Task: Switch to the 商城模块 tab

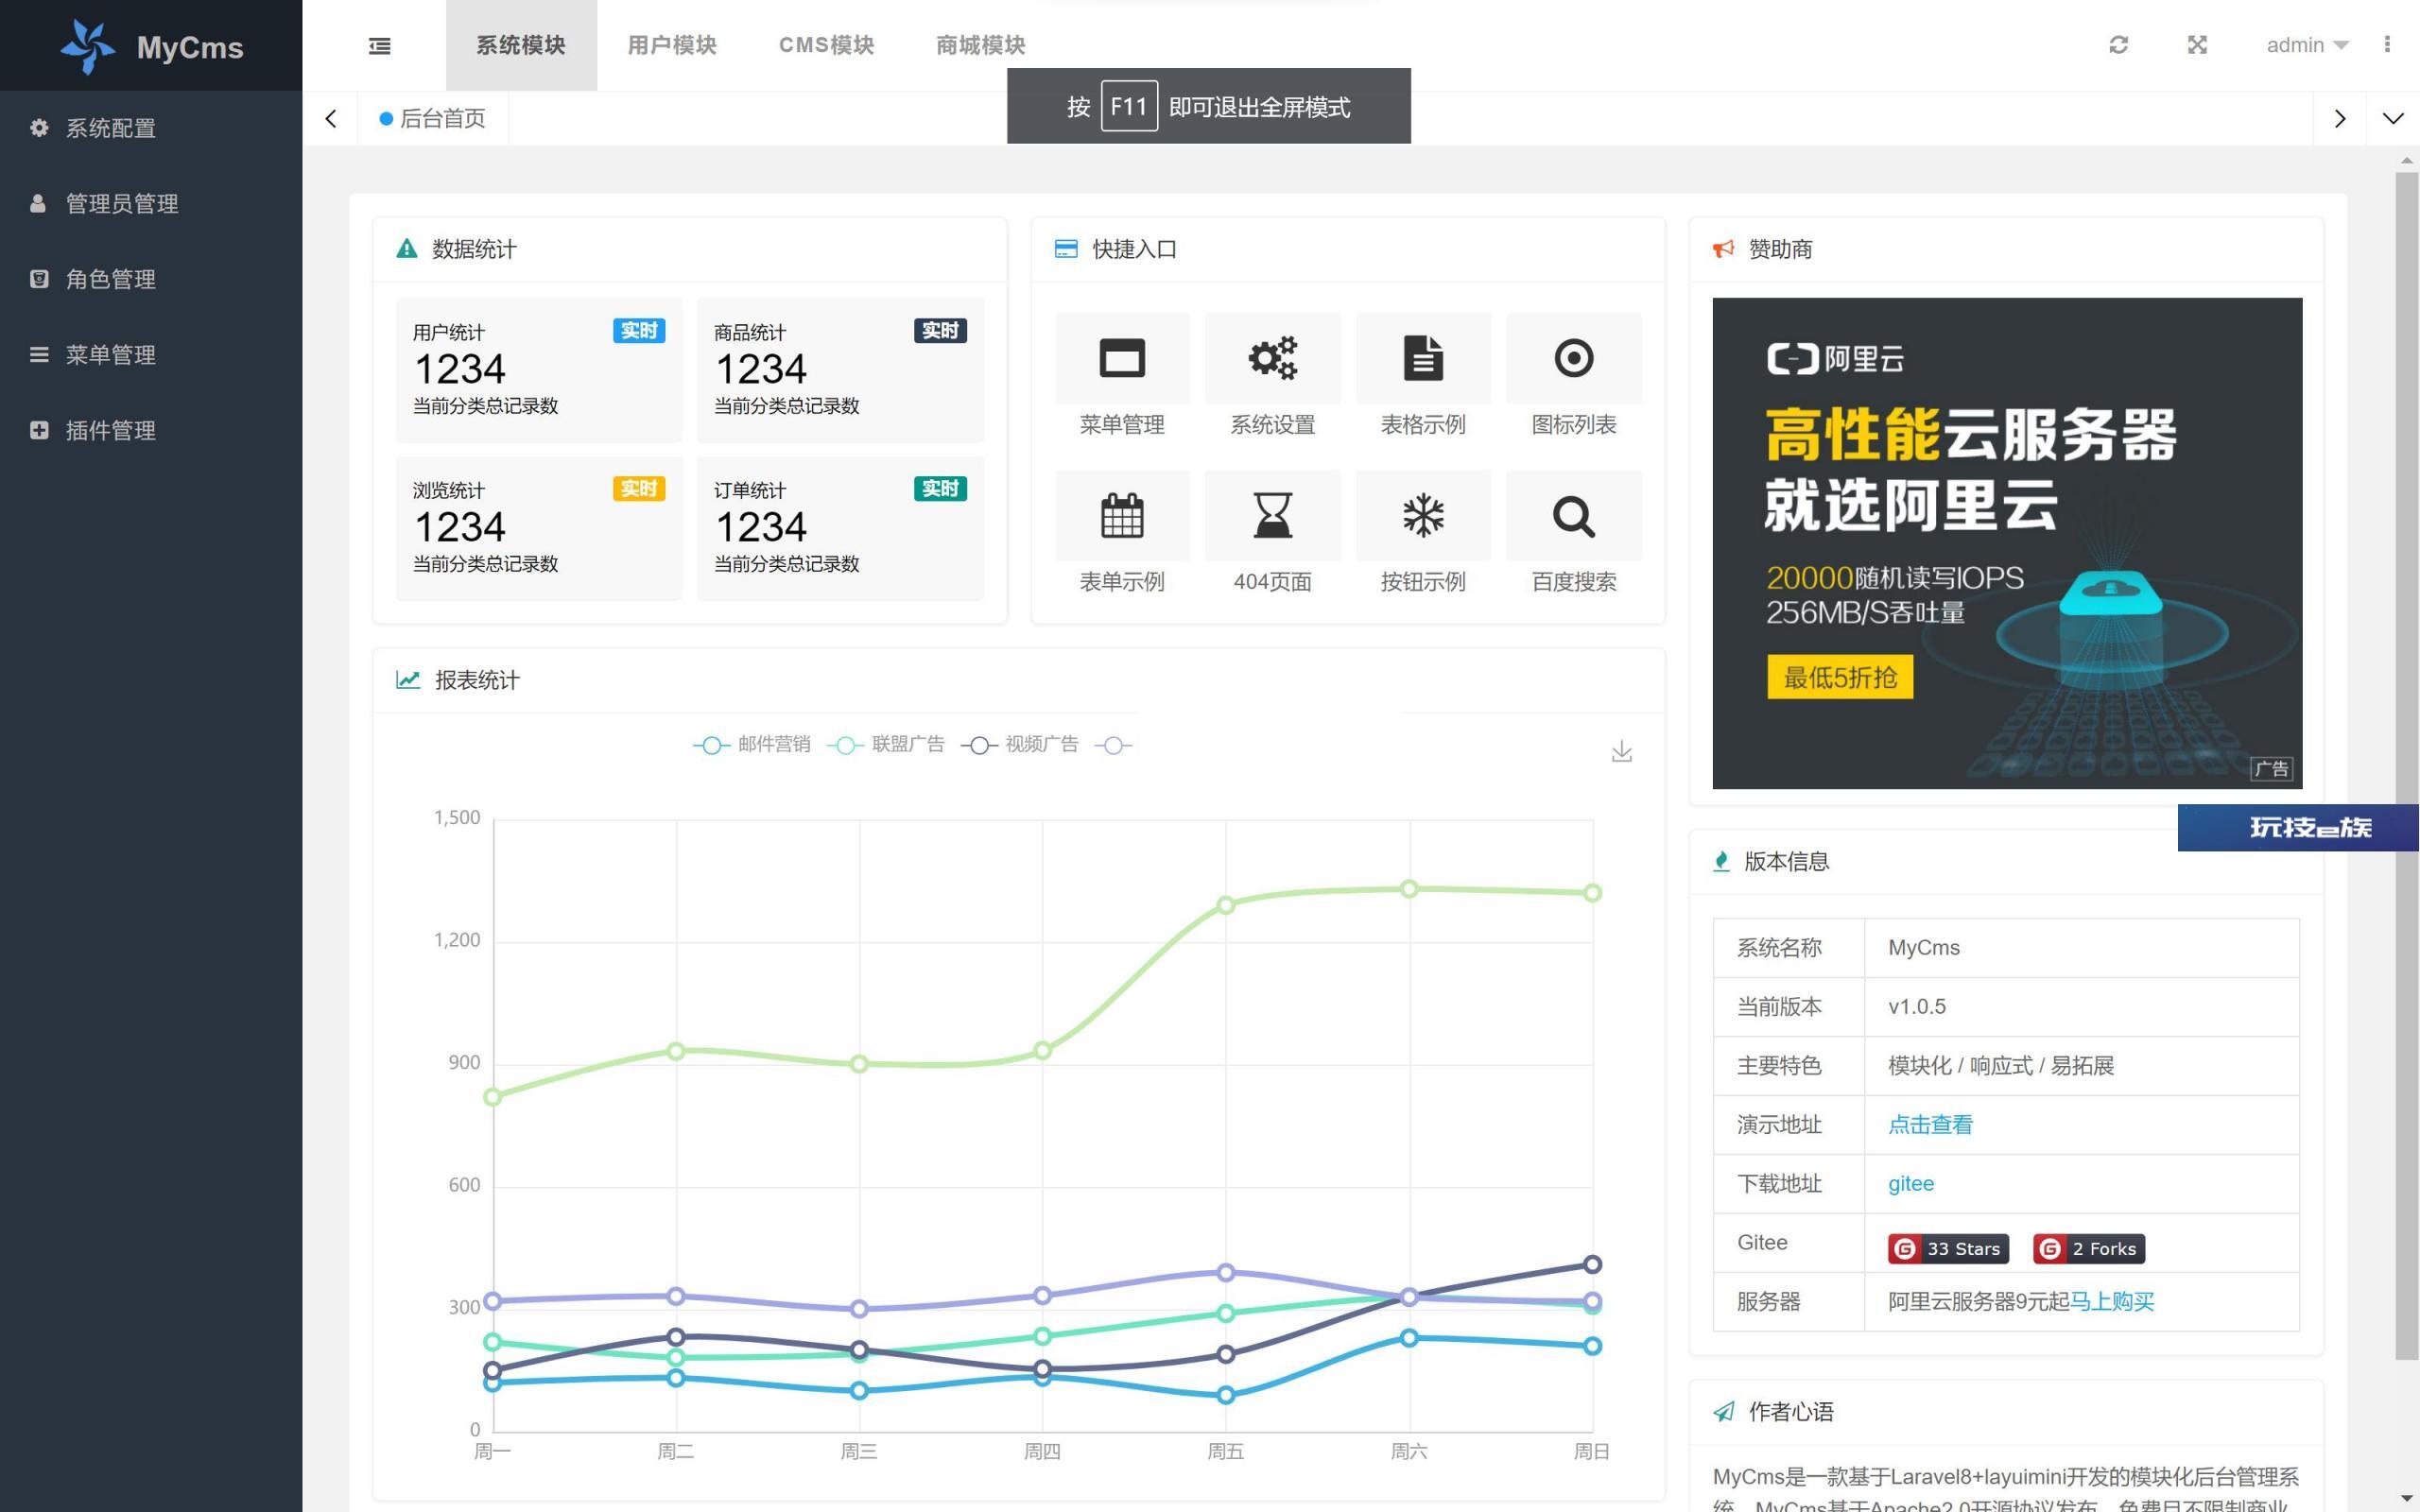Action: tap(980, 45)
